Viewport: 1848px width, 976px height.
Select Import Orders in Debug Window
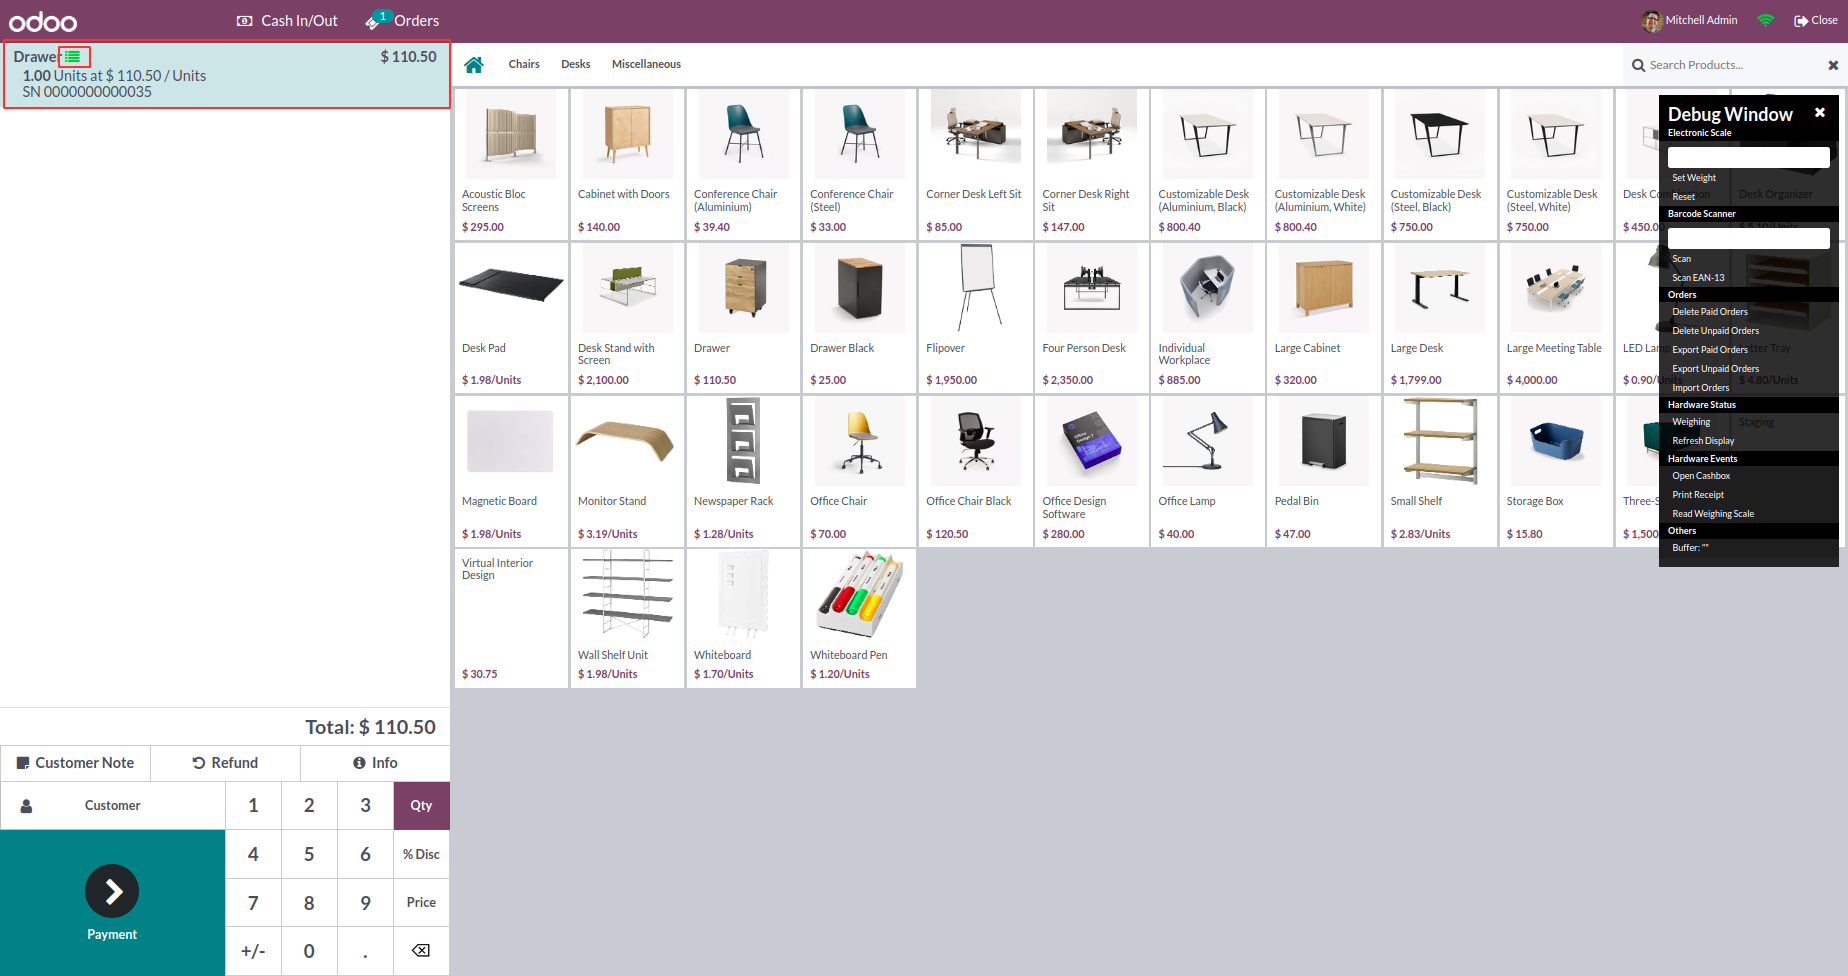click(x=1701, y=388)
